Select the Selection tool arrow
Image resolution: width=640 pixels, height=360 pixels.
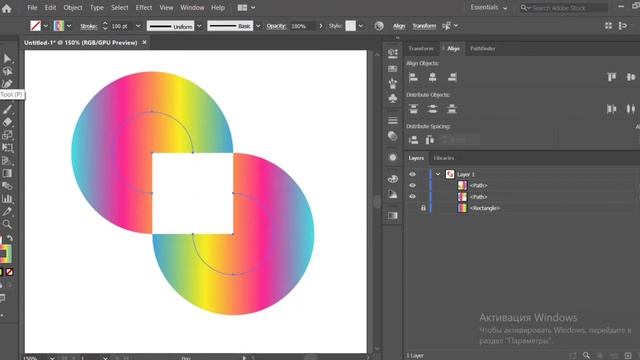7,58
